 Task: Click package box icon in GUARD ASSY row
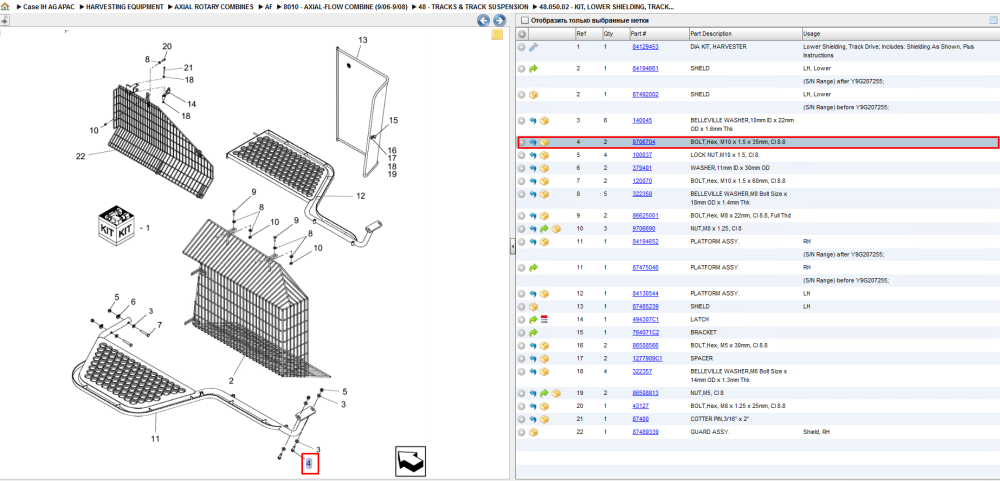534,432
